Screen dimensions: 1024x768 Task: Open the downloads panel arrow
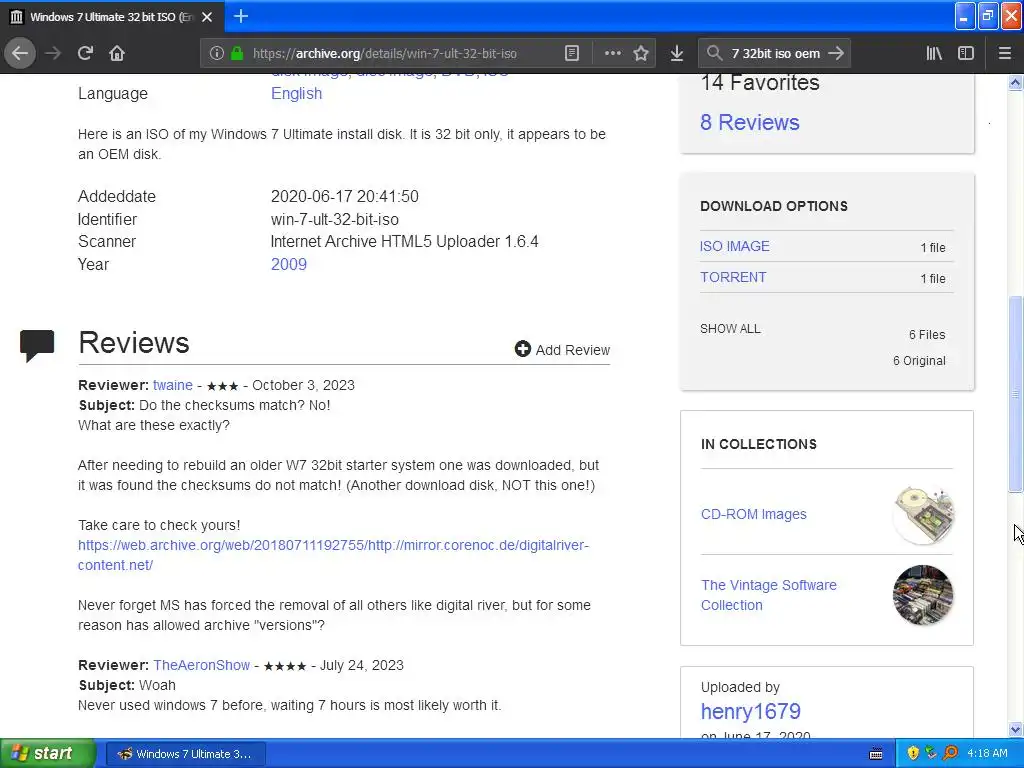click(677, 54)
